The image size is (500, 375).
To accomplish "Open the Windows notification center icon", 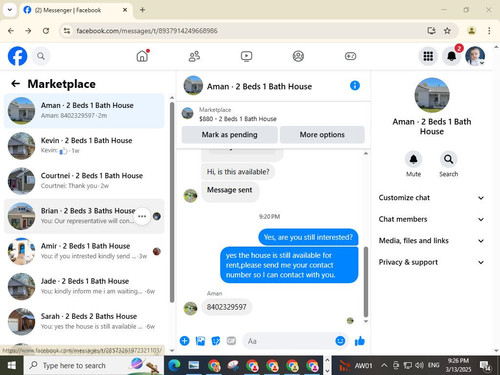I will 485,366.
